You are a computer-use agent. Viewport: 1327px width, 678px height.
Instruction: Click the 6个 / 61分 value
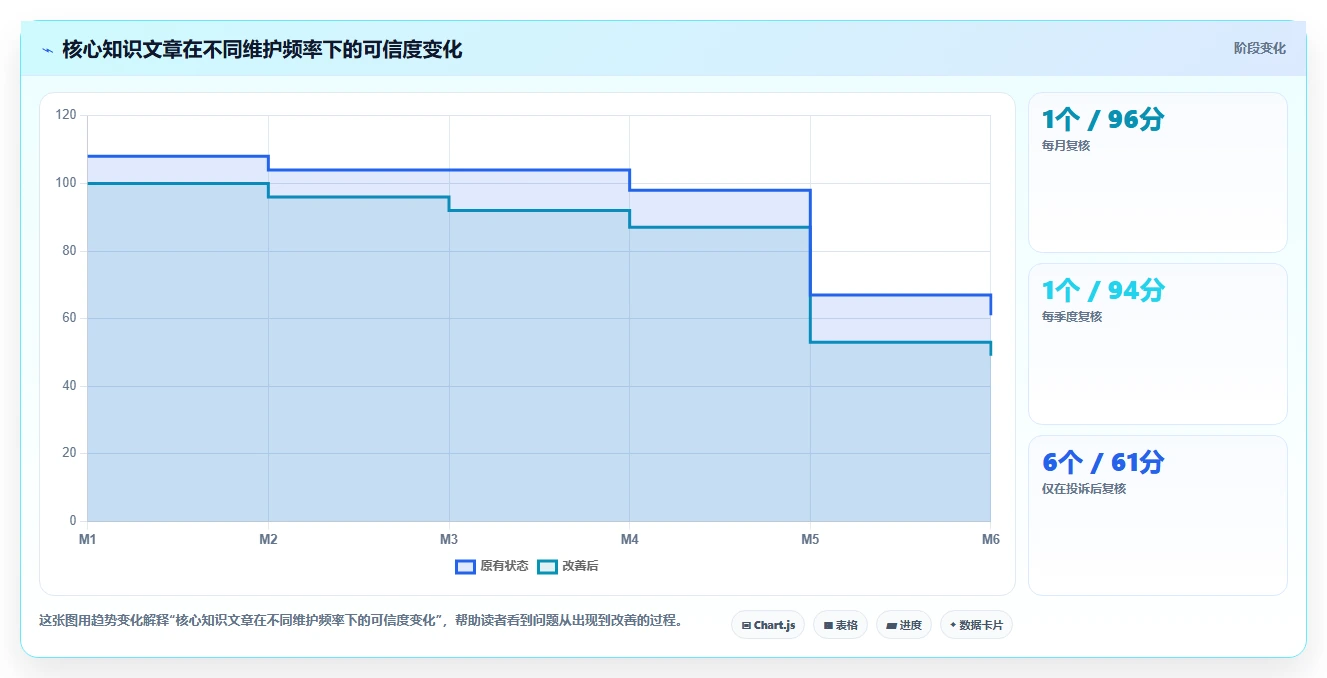coord(1103,463)
